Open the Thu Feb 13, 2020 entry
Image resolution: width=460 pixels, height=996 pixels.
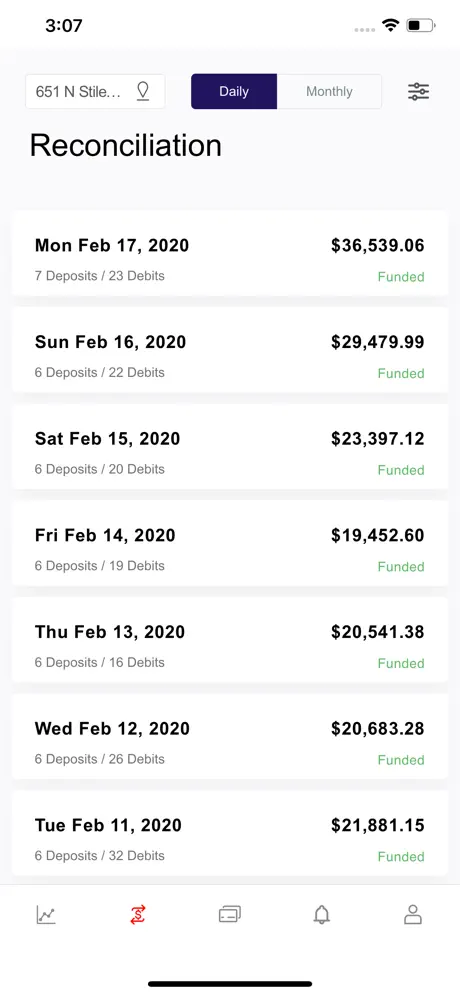230,640
